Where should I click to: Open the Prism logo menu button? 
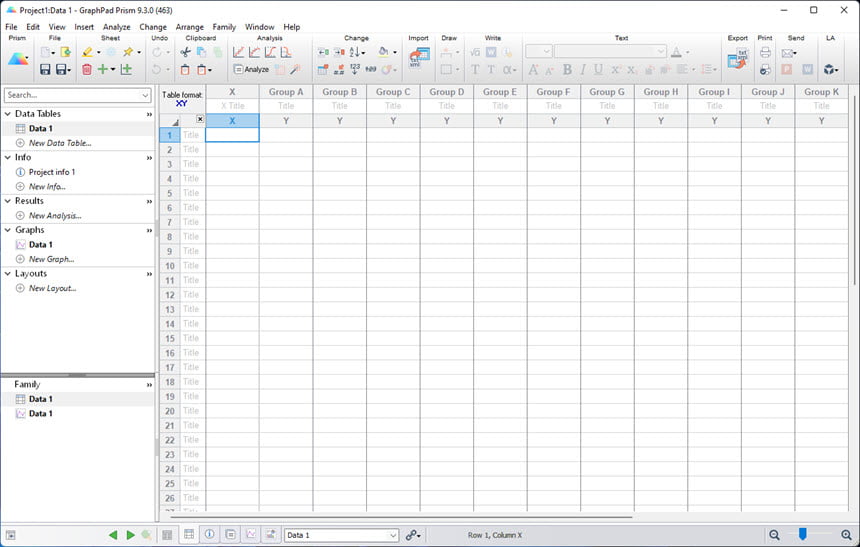click(18, 60)
